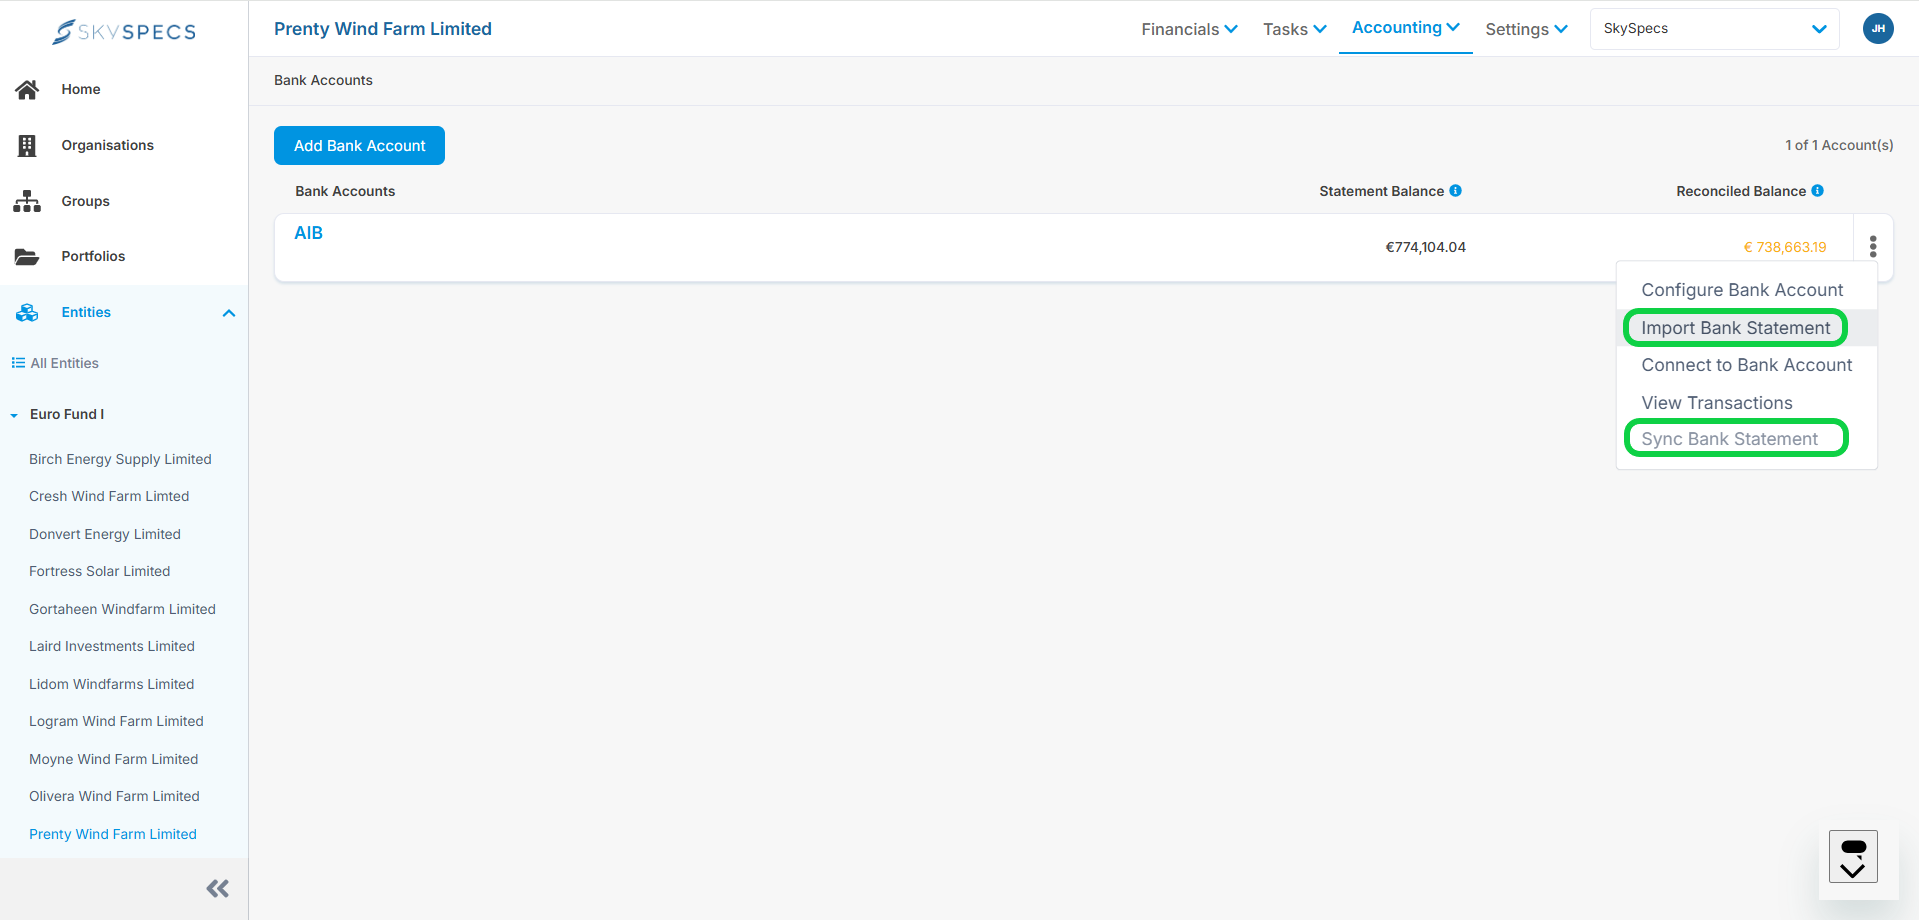This screenshot has width=1921, height=920.
Task: Click the Organisations building icon
Action: point(27,146)
